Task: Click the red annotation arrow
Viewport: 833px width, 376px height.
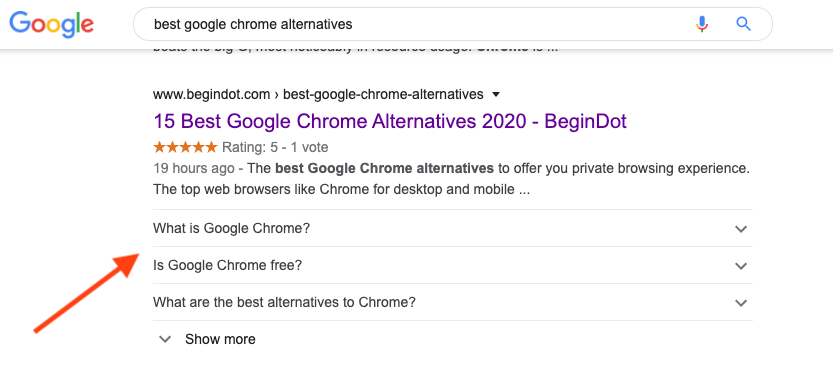Action: click(x=86, y=293)
